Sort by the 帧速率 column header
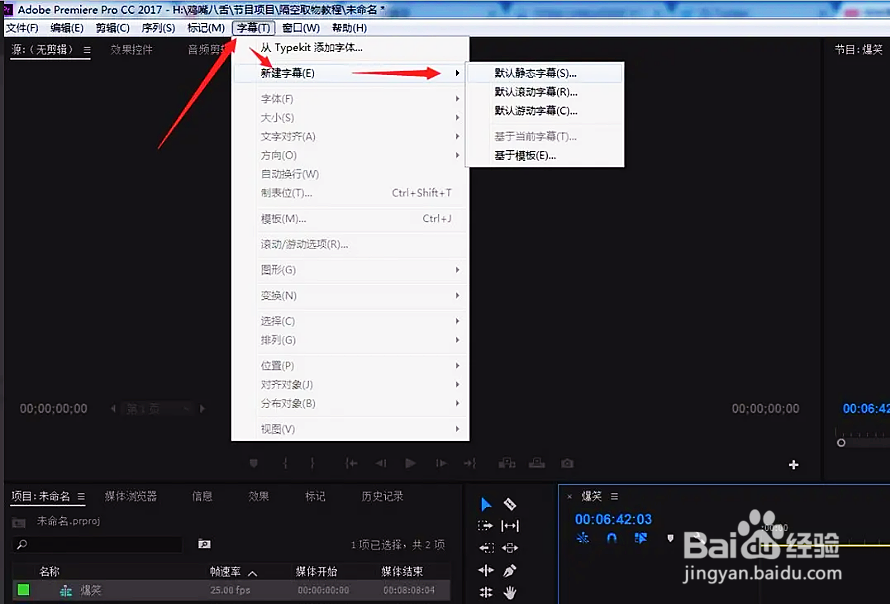 (226, 572)
